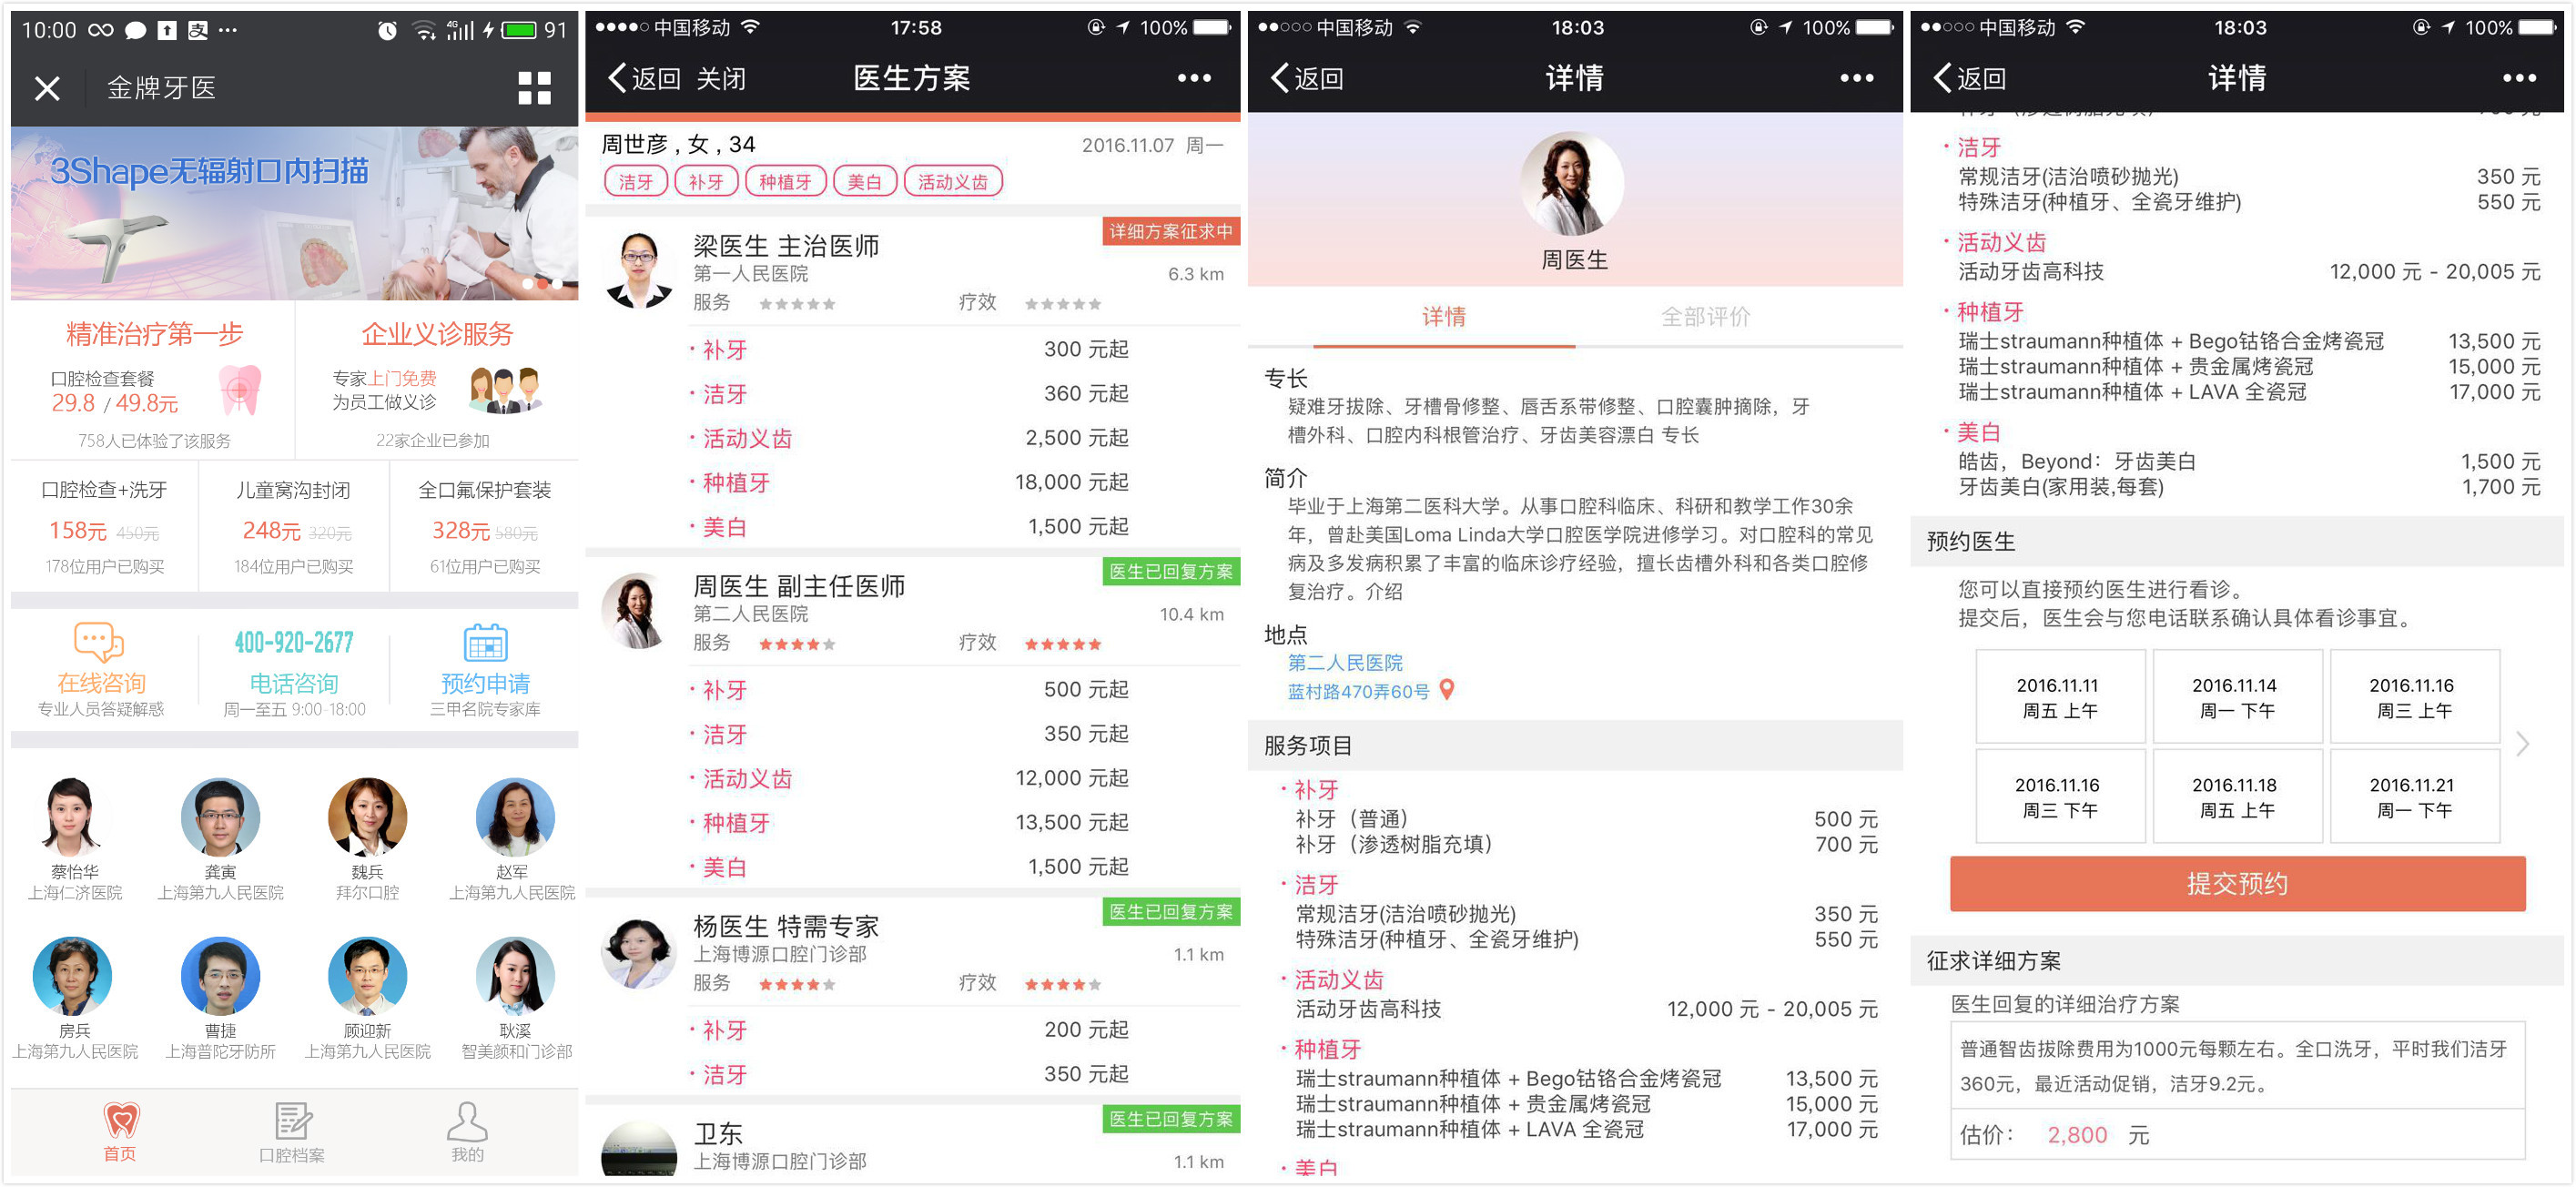2576x1187 pixels.
Task: Open doctor 顾迎新 avatar
Action: coord(367,976)
